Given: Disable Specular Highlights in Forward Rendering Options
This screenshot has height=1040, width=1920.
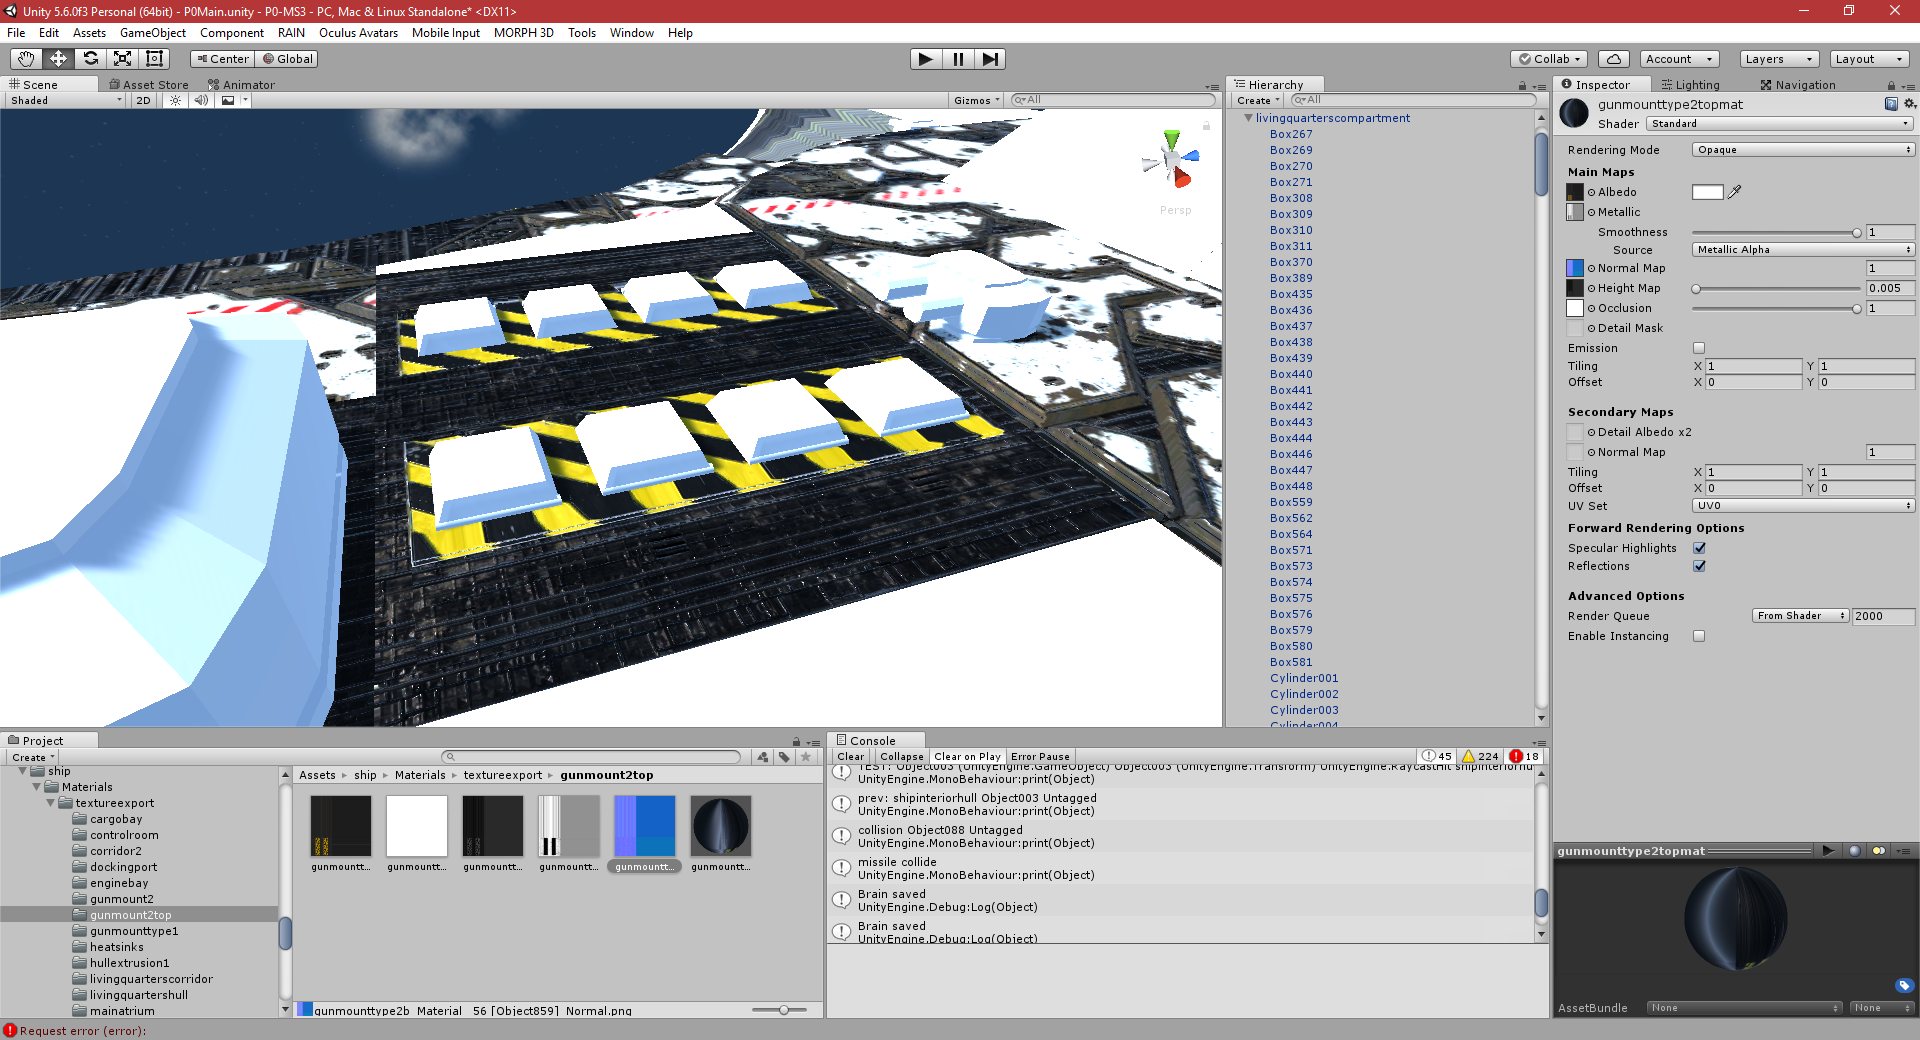Looking at the screenshot, I should 1699,548.
